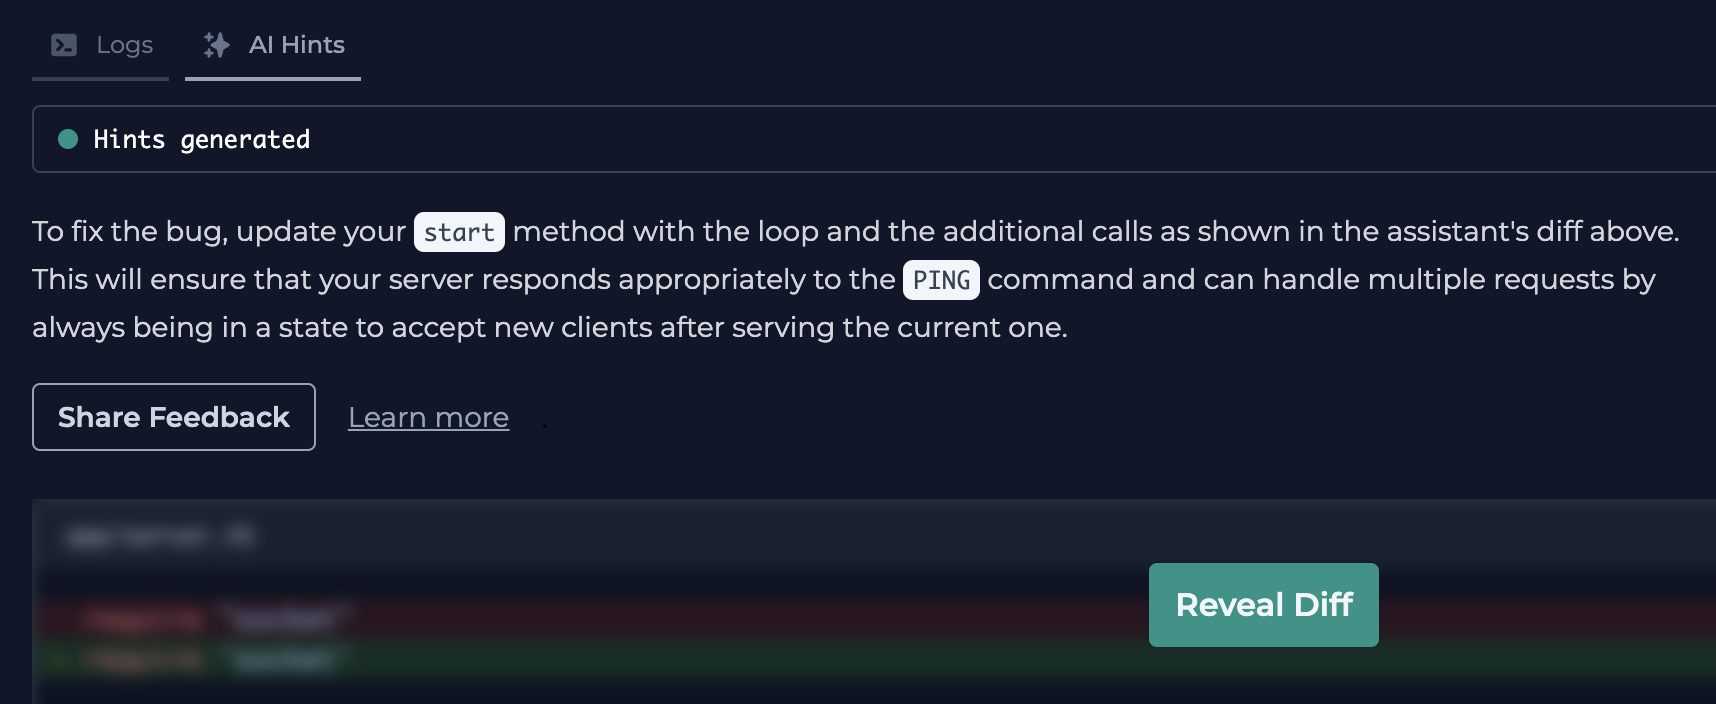1716x704 pixels.
Task: Follow the Learn more link
Action: pos(428,417)
